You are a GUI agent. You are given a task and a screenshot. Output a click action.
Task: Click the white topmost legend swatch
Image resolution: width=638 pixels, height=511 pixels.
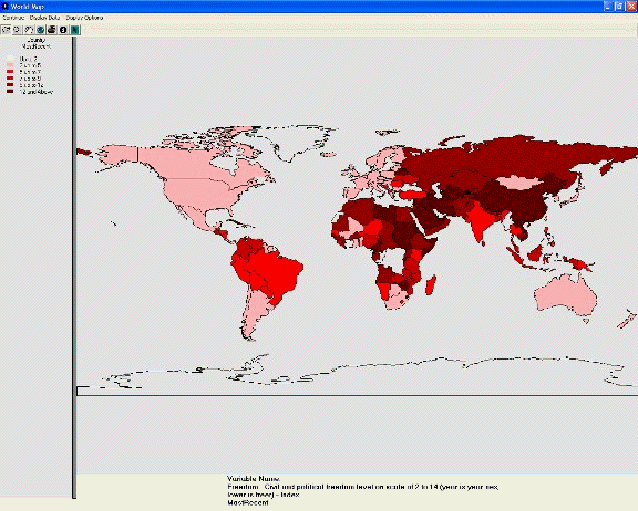pos(10,58)
